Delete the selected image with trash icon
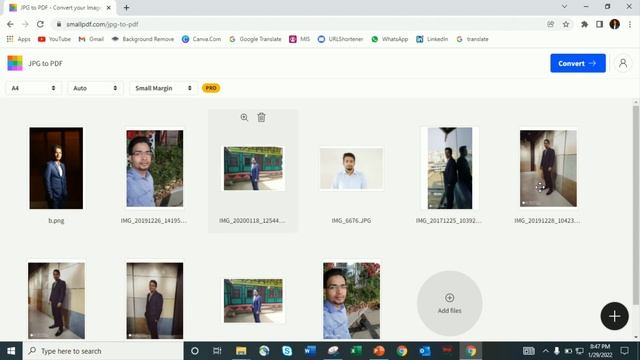Image resolution: width=640 pixels, height=360 pixels. click(261, 118)
